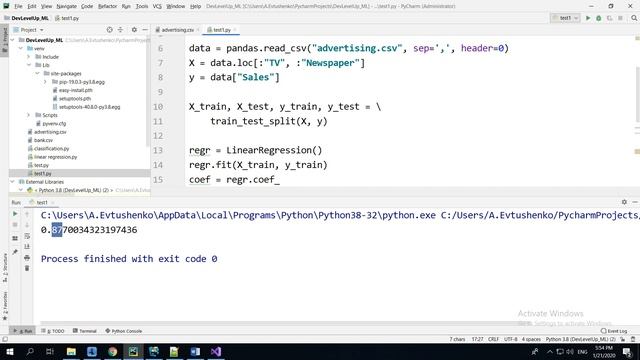Click lock icon in status bar
Screen dimensions: 640x360
[622, 339]
